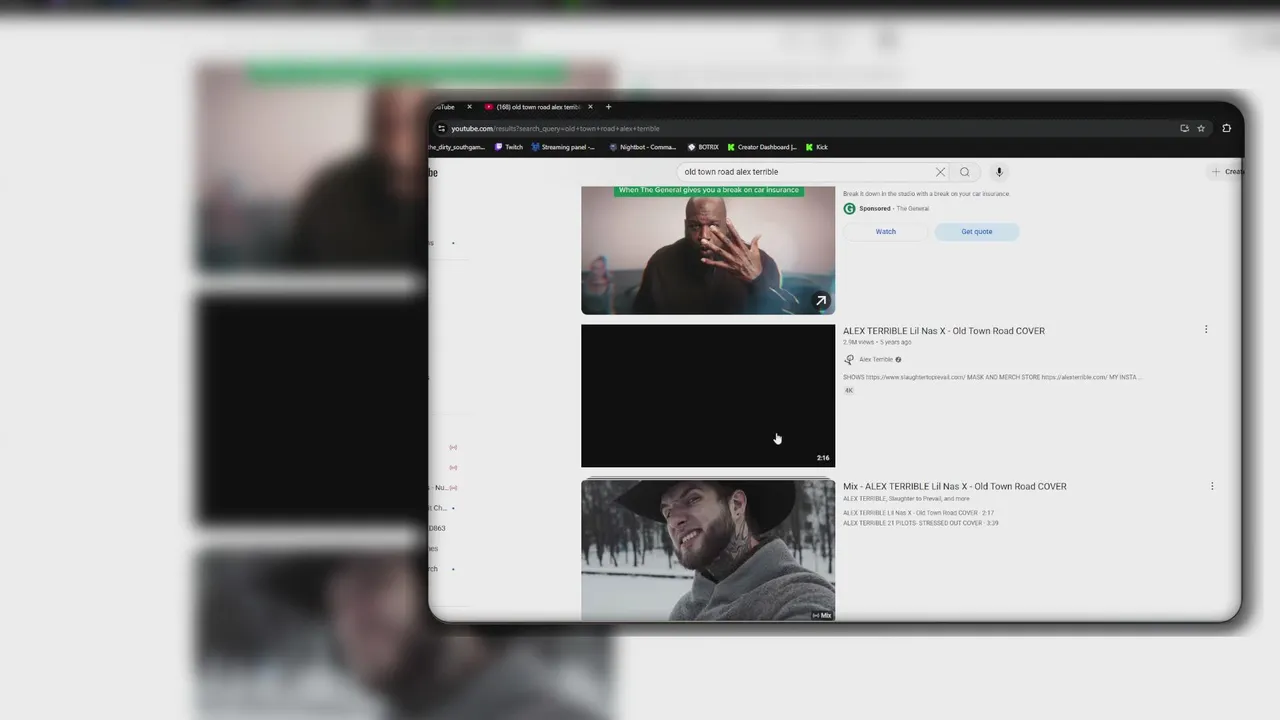Open the Creator Dashboard bookmark
This screenshot has height=720, width=1280.
coord(762,147)
